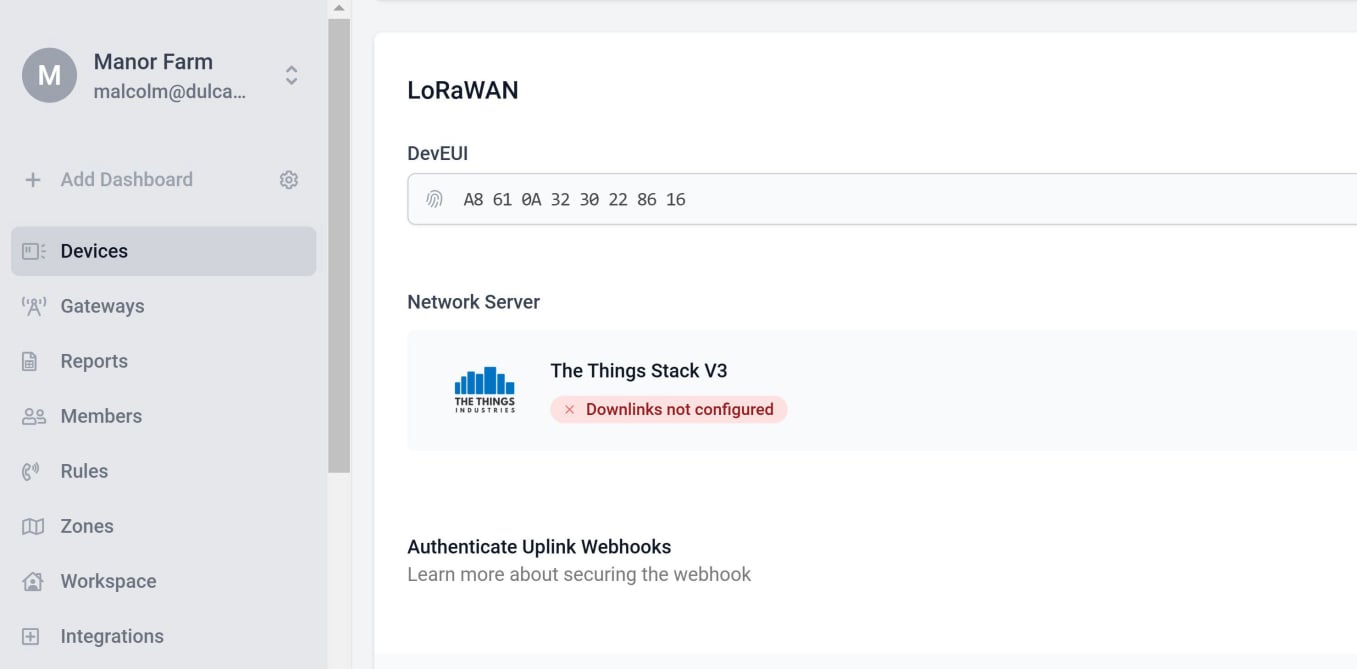
Task: Click the plus icon beside Add Dashboard
Action: coord(33,180)
